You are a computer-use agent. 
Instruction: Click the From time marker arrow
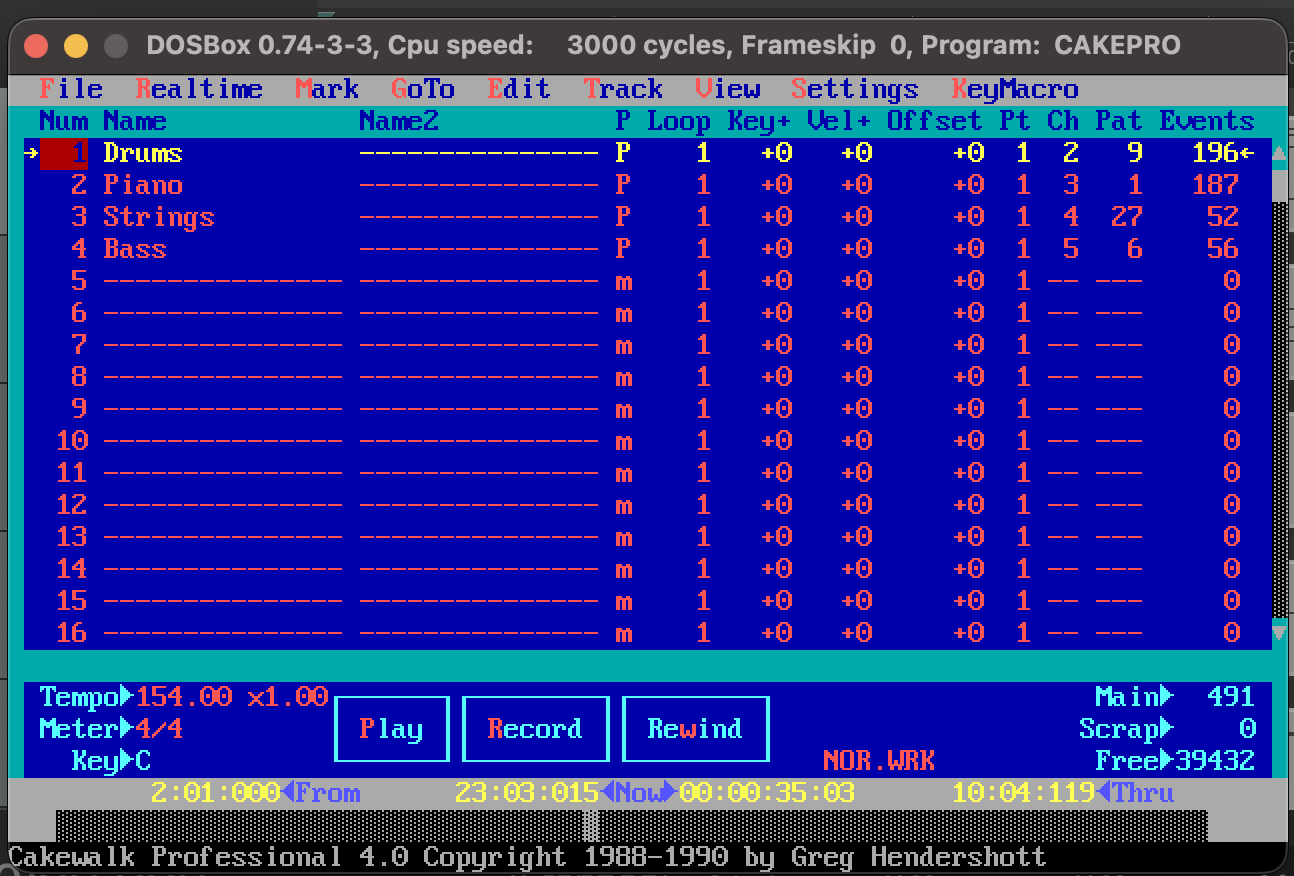click(x=288, y=793)
